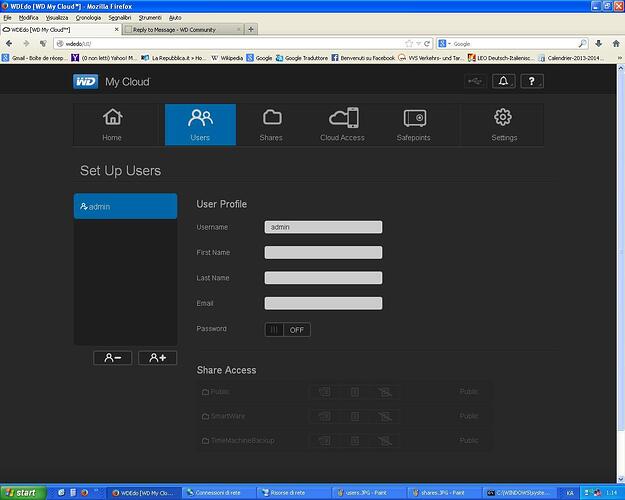Open the Visualizza menu
625x500 pixels.
click(x=57, y=18)
